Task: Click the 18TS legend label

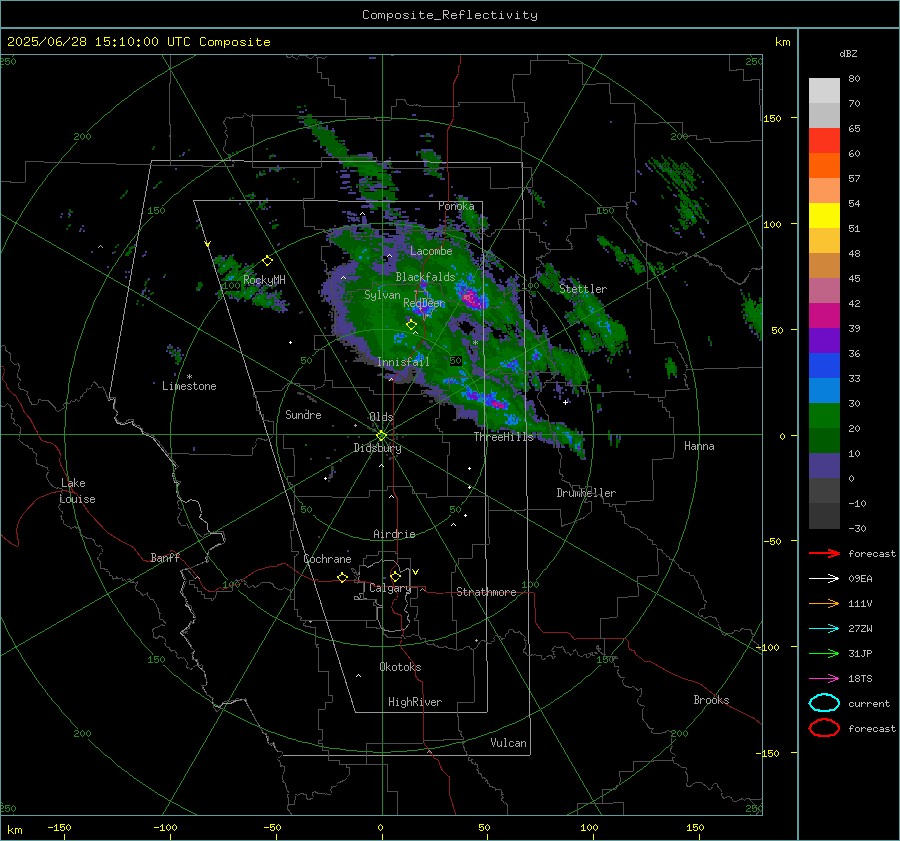Action: pos(860,679)
